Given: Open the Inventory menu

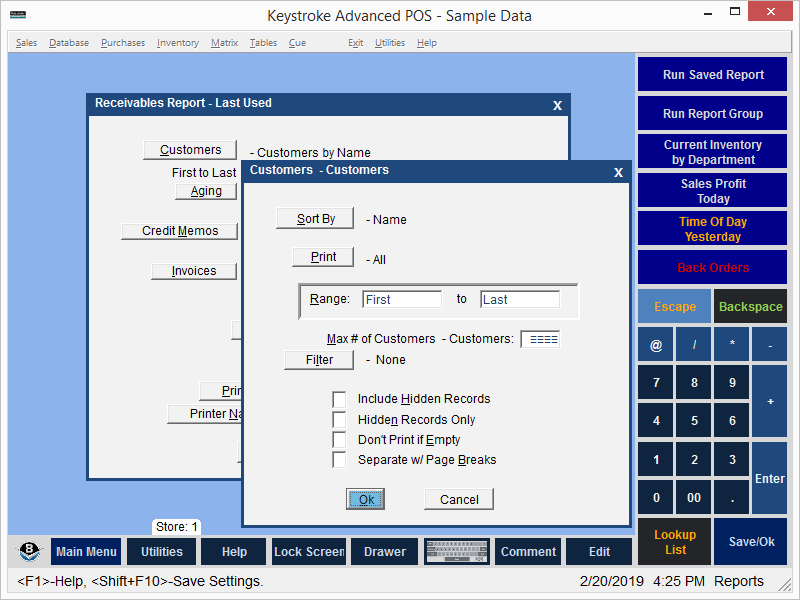Looking at the screenshot, I should coord(177,43).
